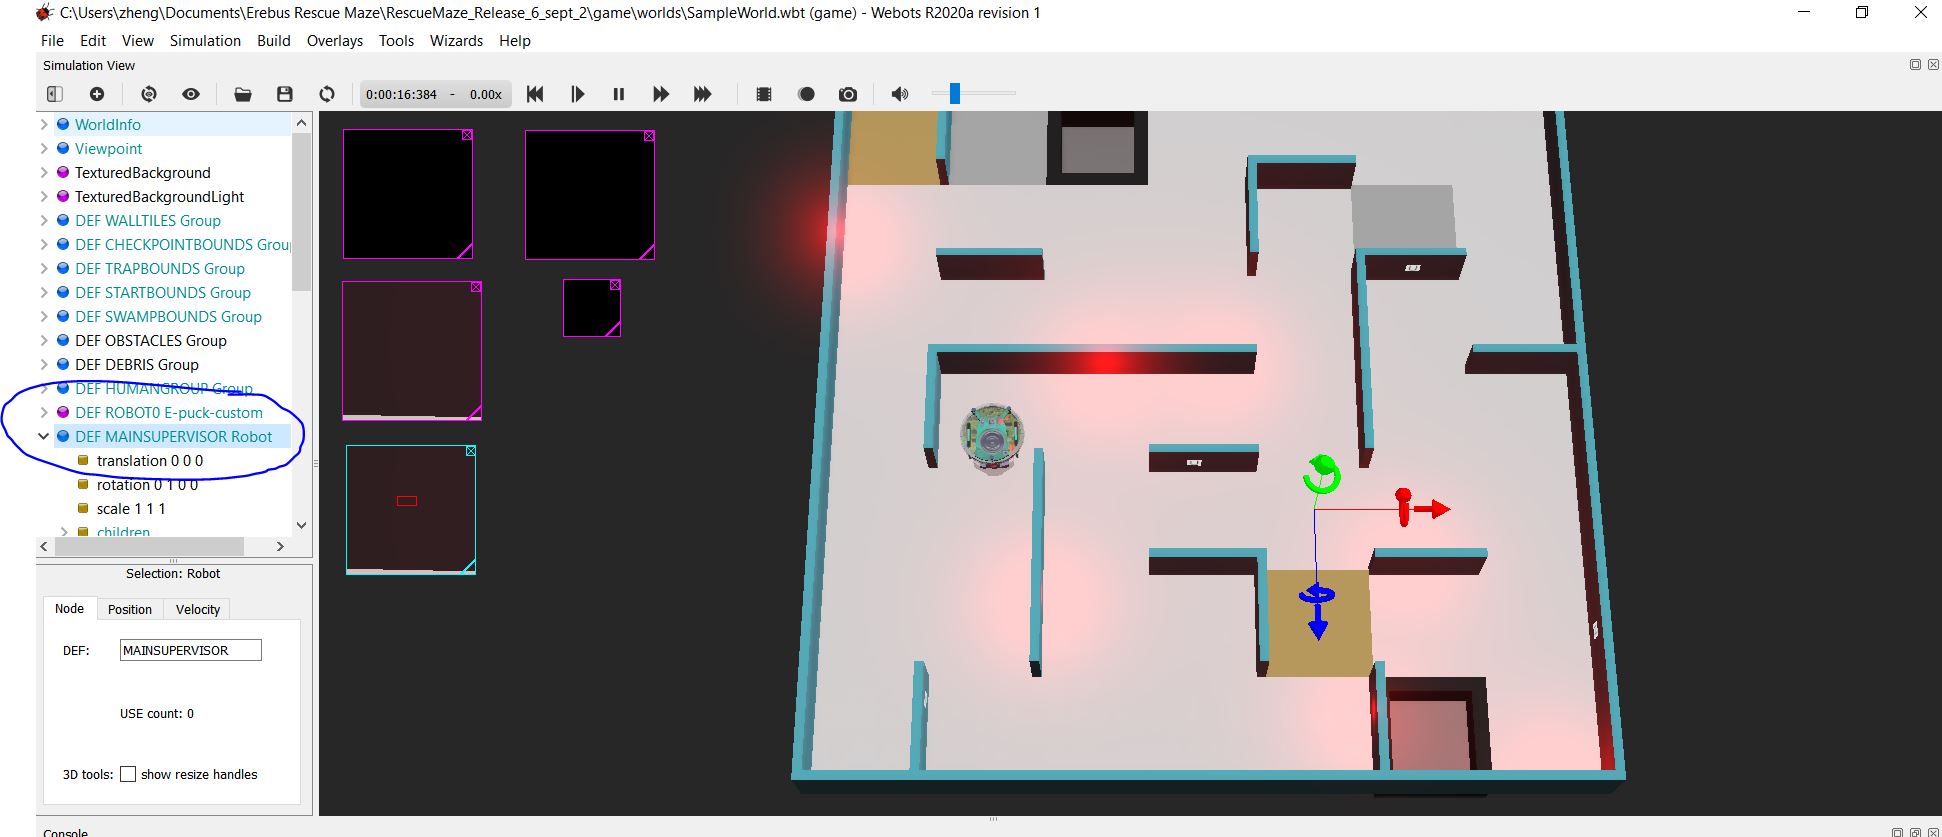
Task: Take a screenshot with the camera icon
Action: click(x=848, y=94)
